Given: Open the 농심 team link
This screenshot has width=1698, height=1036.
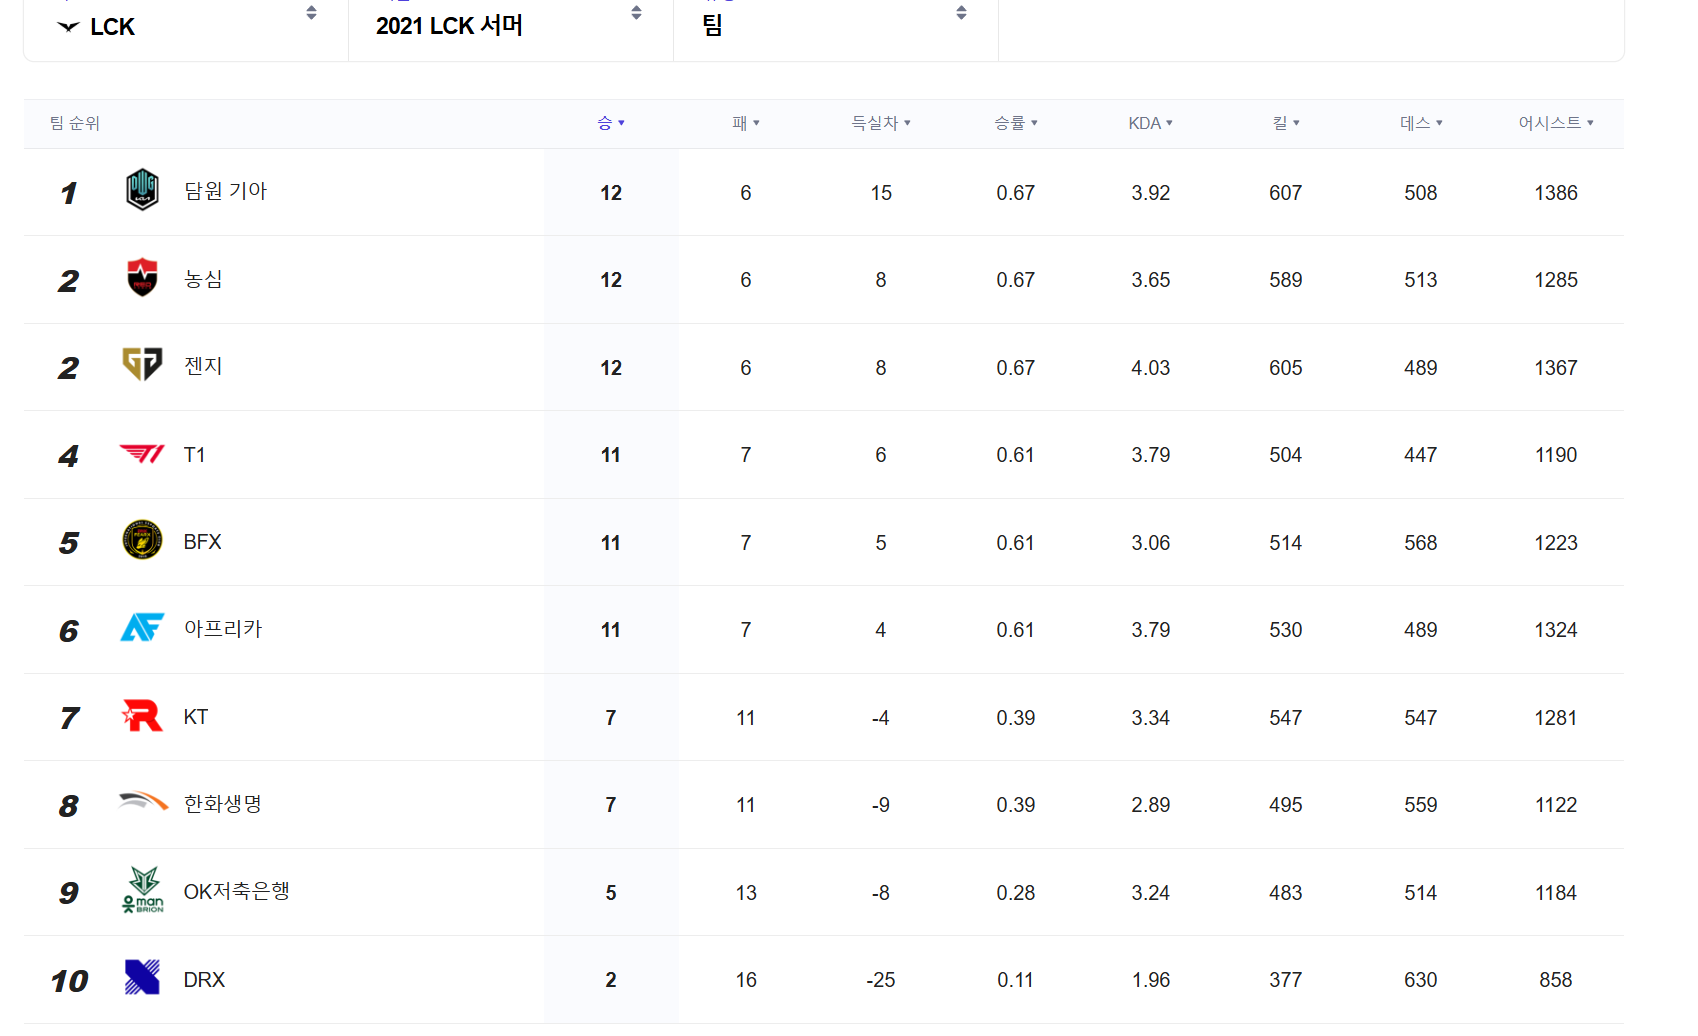Looking at the screenshot, I should (203, 279).
